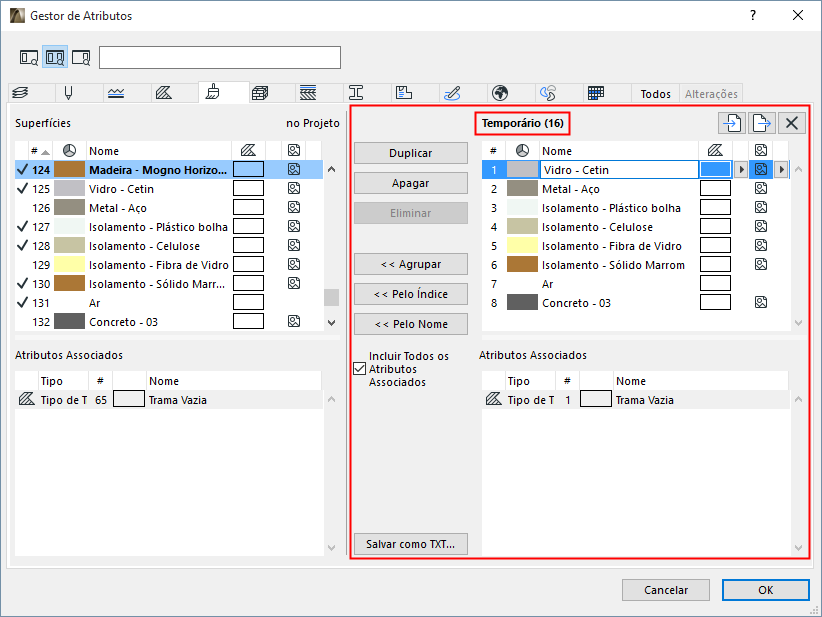Click the Cancelar button

click(666, 590)
